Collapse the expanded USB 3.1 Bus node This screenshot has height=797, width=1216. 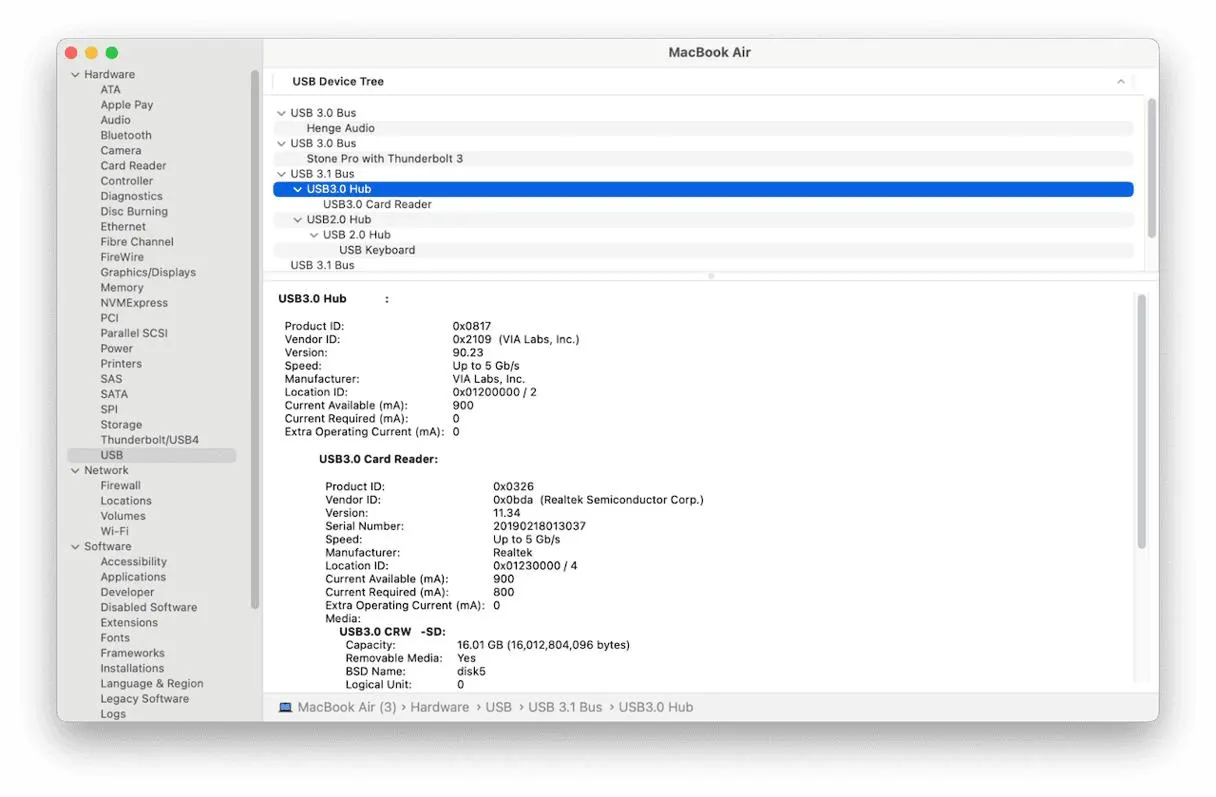tap(282, 174)
